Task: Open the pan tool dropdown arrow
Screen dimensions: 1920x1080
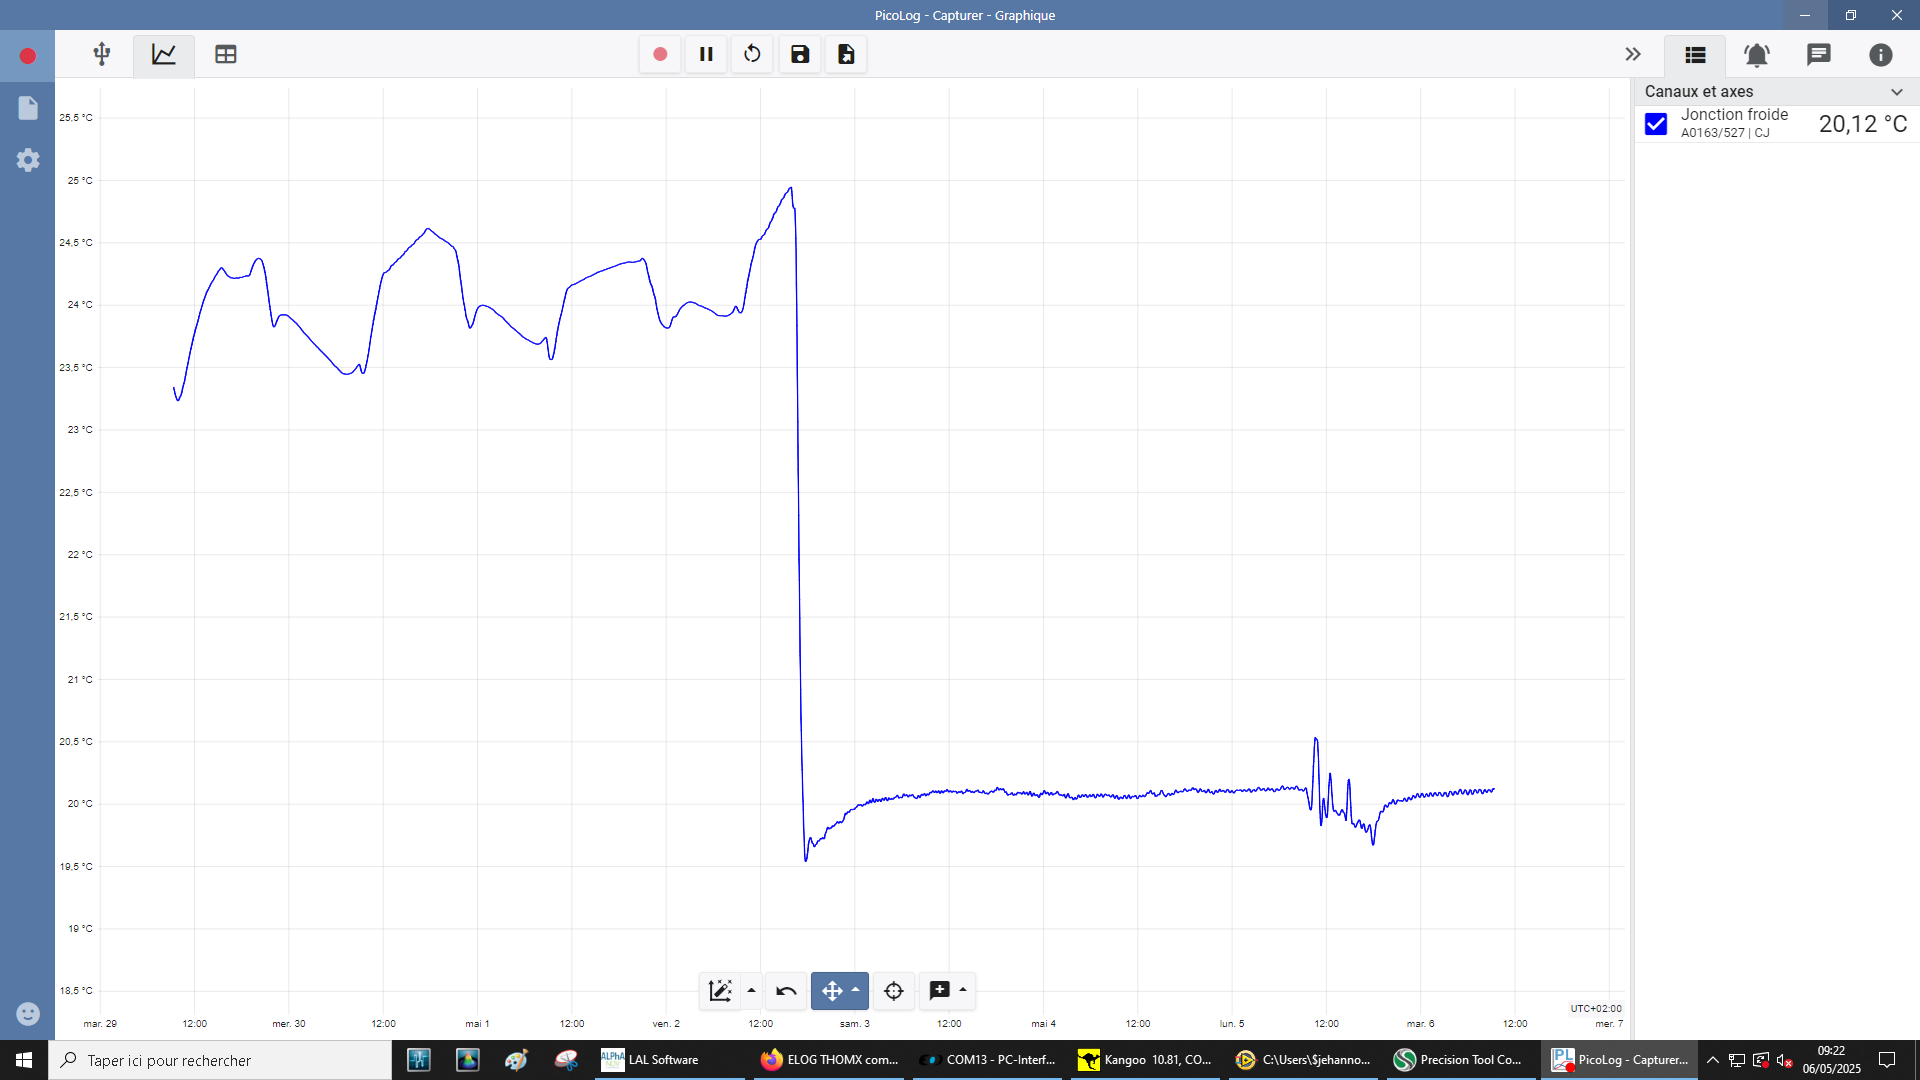Action: pos(856,990)
